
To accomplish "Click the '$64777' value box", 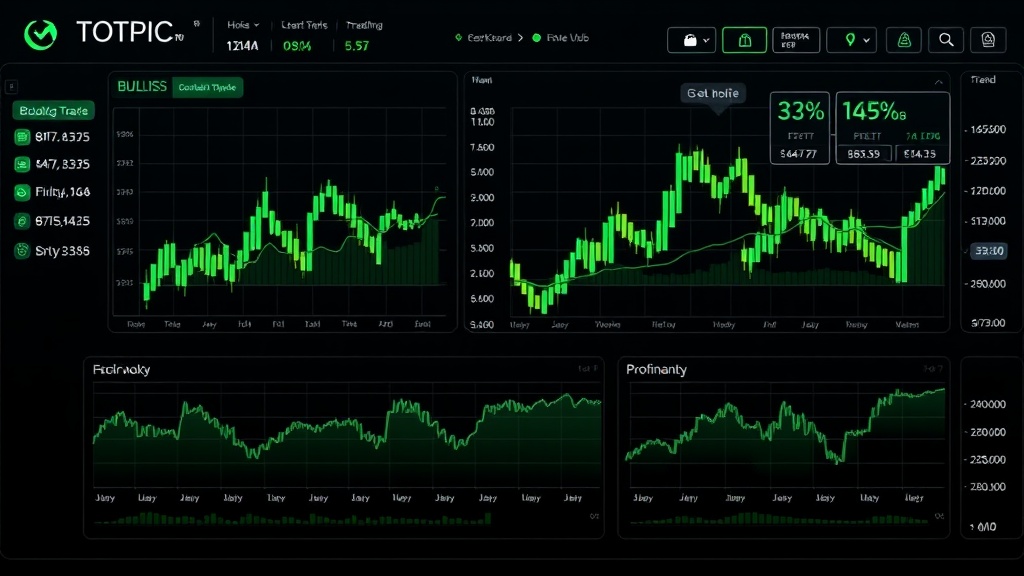I will [x=799, y=154].
